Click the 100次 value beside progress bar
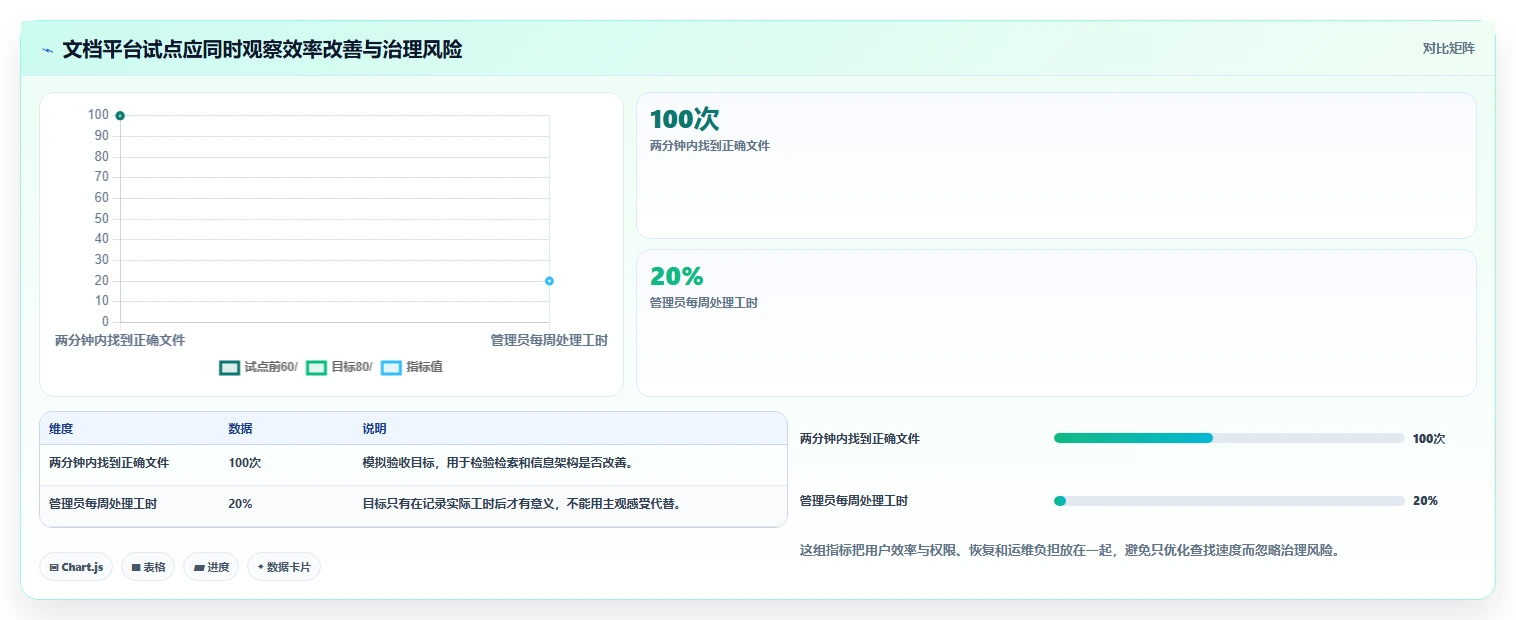1516x620 pixels. pos(1429,439)
